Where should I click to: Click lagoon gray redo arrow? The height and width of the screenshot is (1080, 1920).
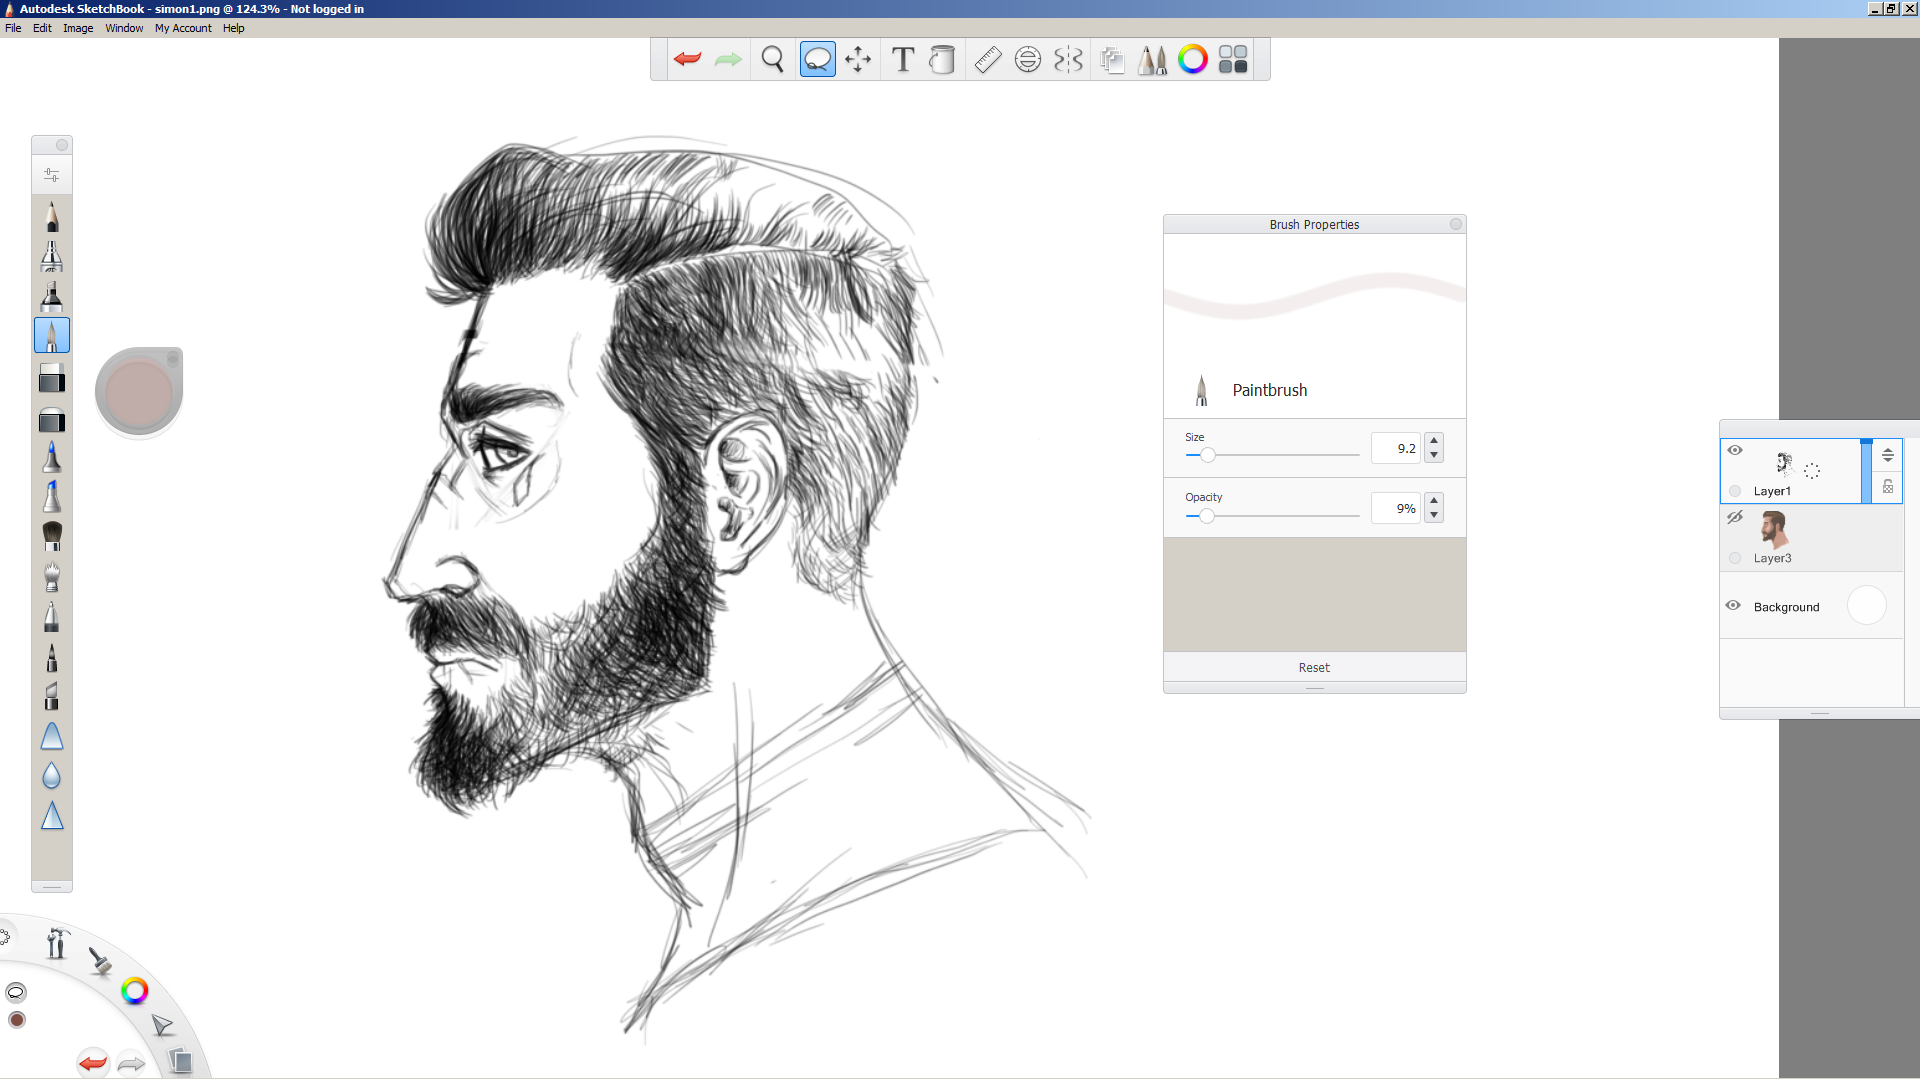point(131,1064)
